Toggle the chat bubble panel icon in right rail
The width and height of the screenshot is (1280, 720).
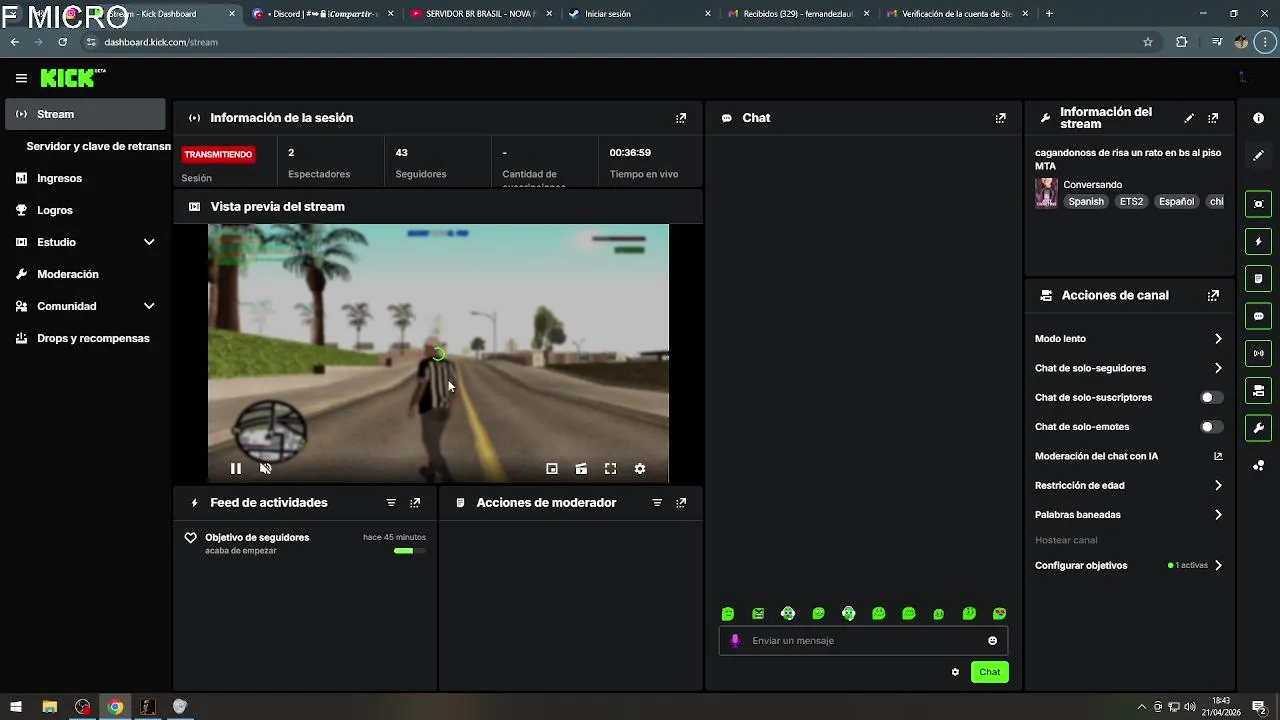(x=1258, y=316)
